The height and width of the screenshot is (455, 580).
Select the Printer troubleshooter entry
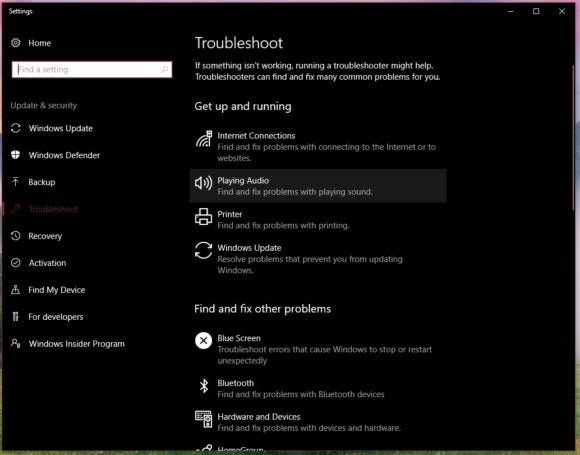click(x=318, y=219)
